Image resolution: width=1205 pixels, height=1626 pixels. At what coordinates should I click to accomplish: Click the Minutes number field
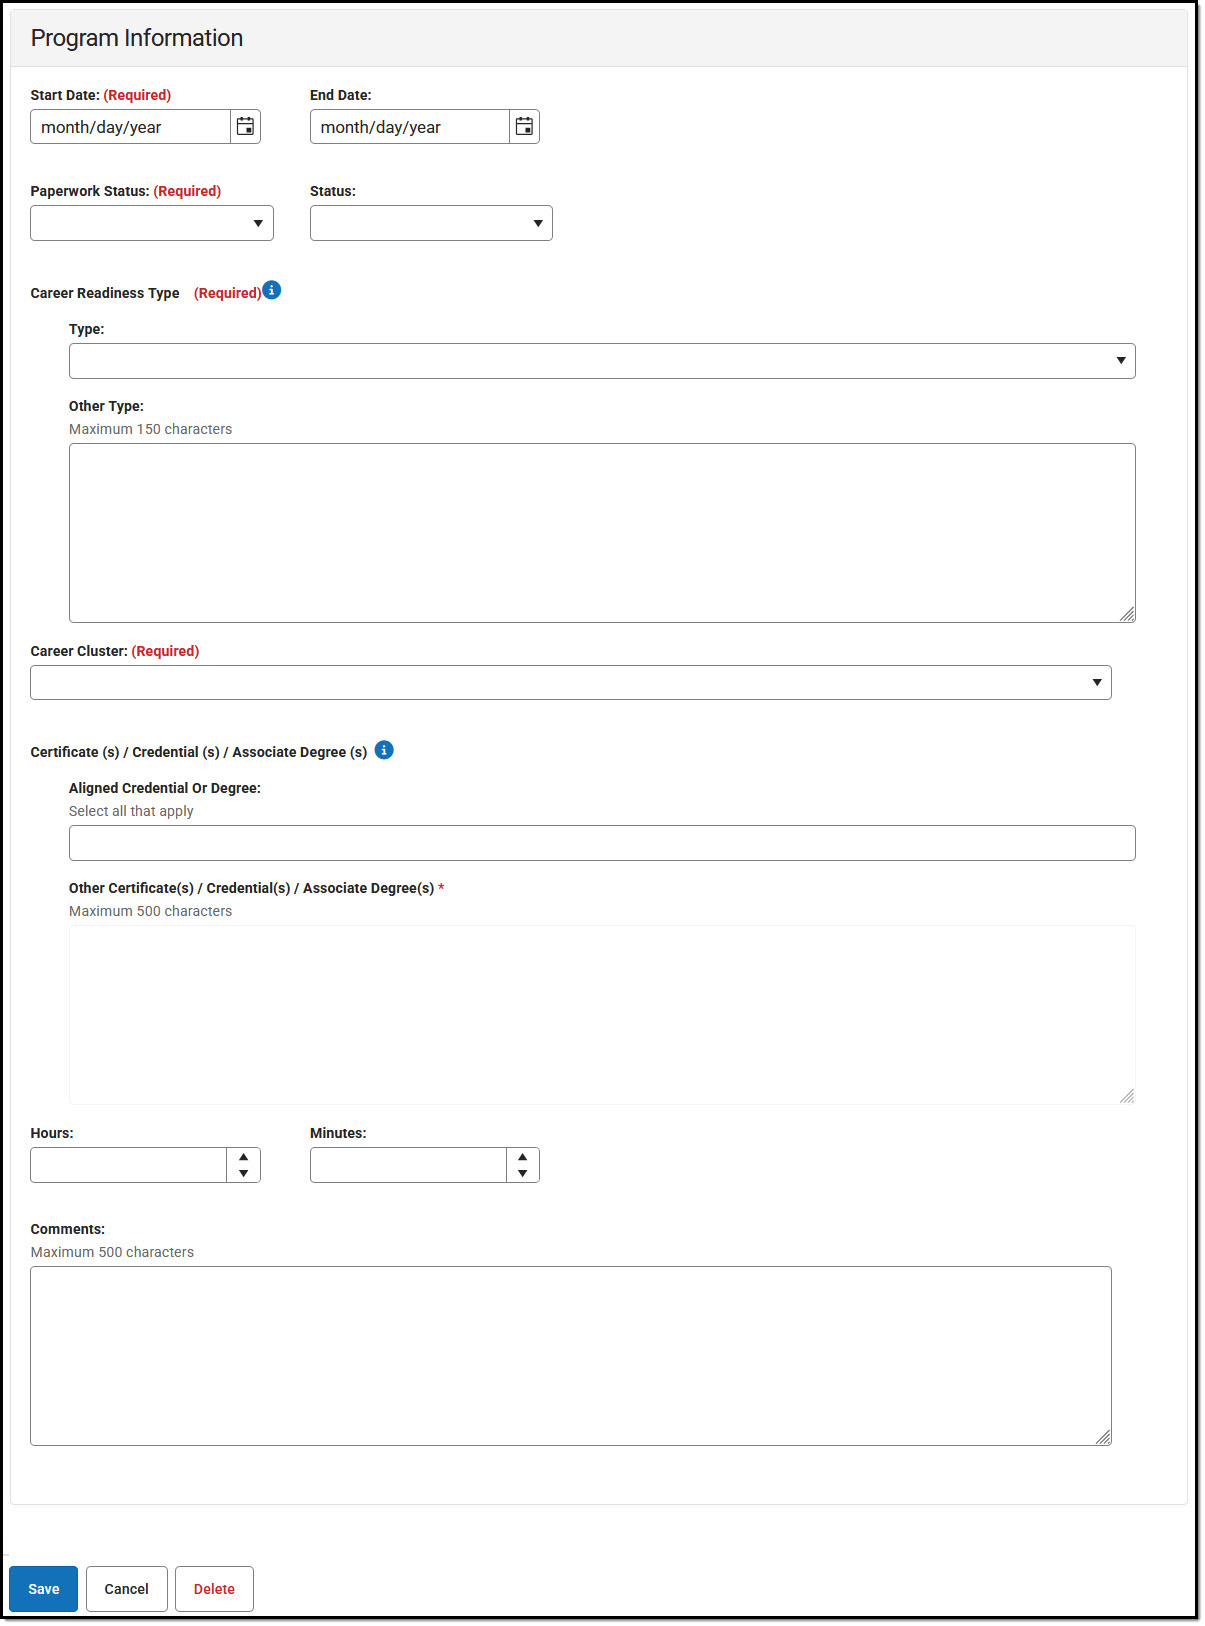(408, 1165)
